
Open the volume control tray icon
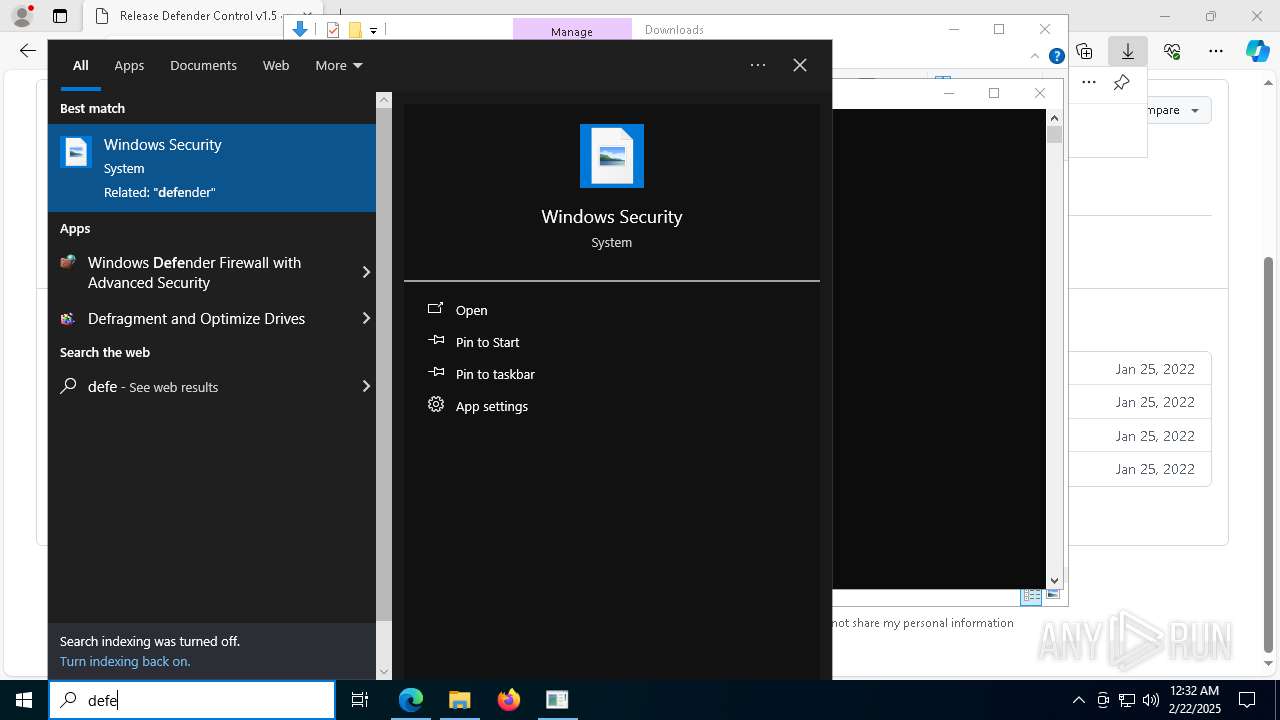[x=1151, y=700]
